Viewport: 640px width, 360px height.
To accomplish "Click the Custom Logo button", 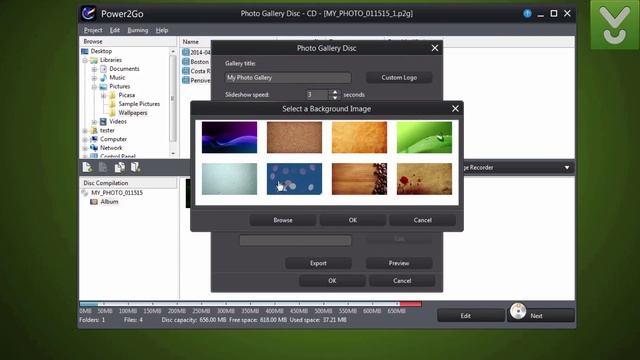I will [x=399, y=78].
